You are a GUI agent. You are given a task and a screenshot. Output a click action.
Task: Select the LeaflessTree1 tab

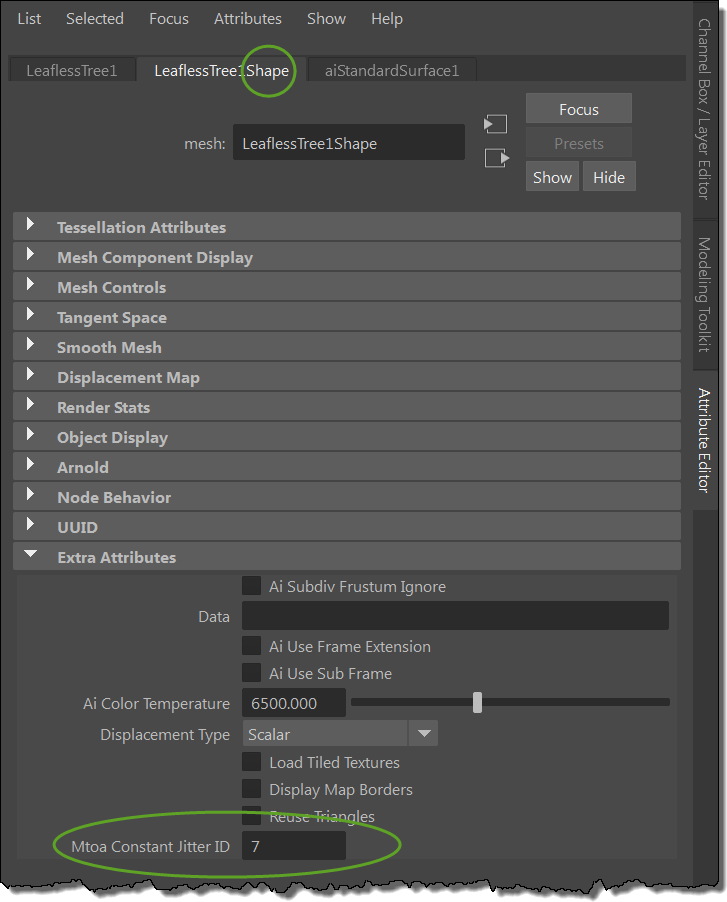pos(71,70)
